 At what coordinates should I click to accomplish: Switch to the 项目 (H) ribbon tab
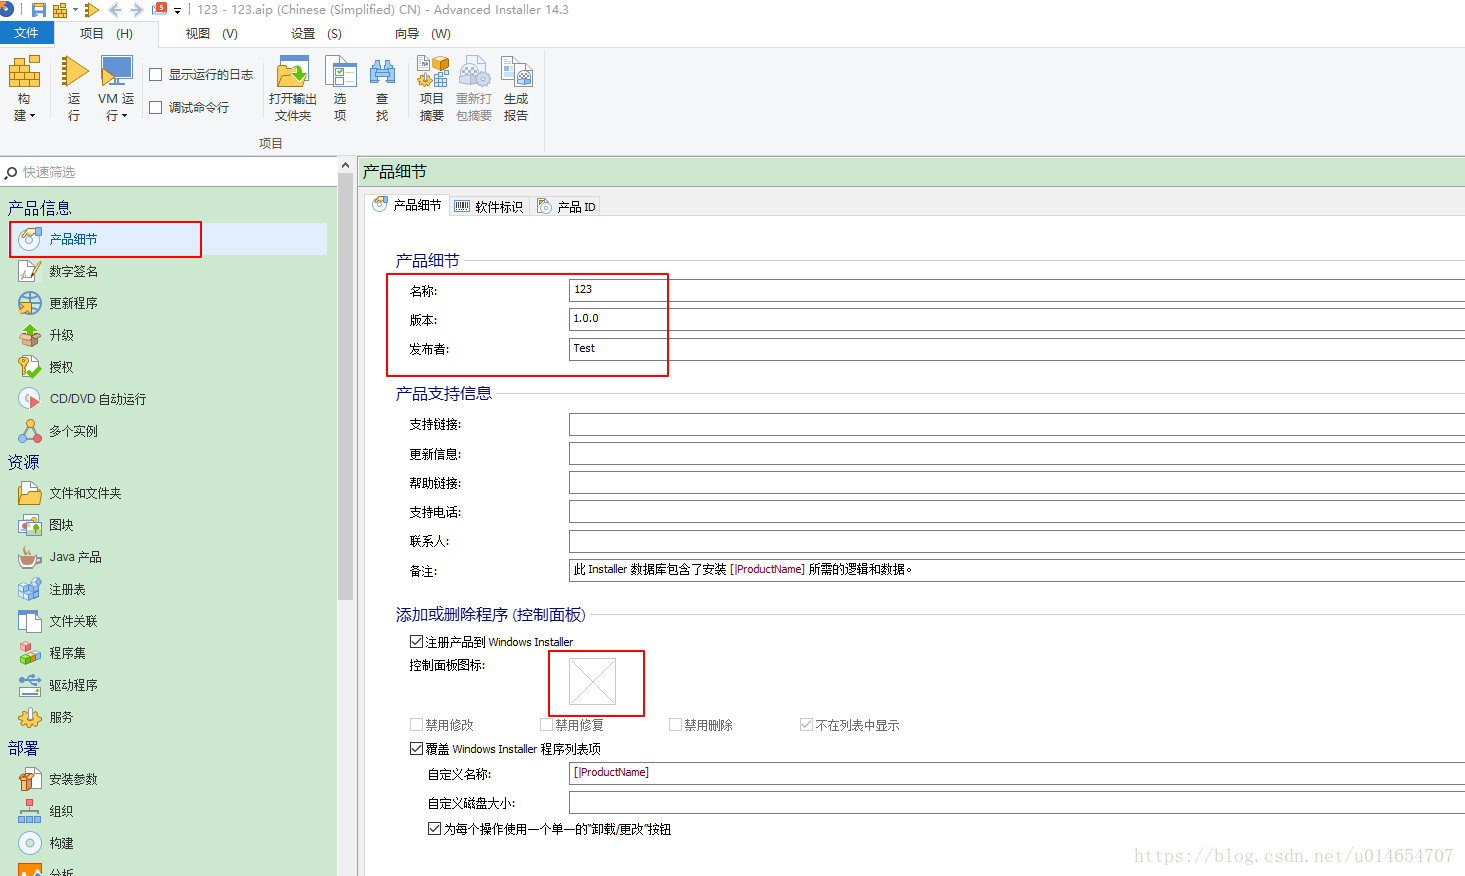pos(106,33)
